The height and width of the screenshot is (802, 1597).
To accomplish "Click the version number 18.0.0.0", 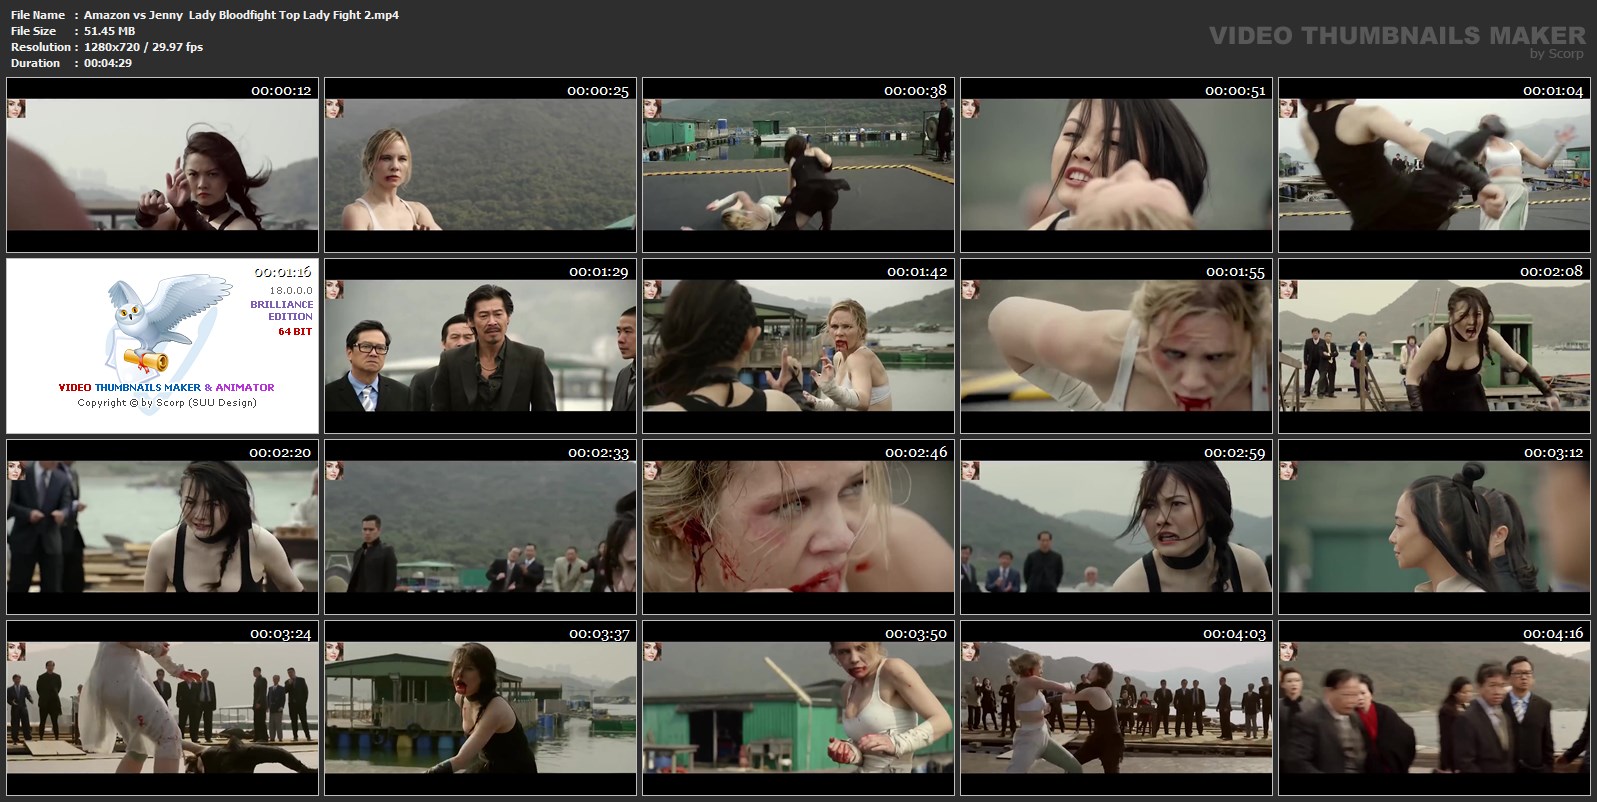I will pyautogui.click(x=292, y=290).
